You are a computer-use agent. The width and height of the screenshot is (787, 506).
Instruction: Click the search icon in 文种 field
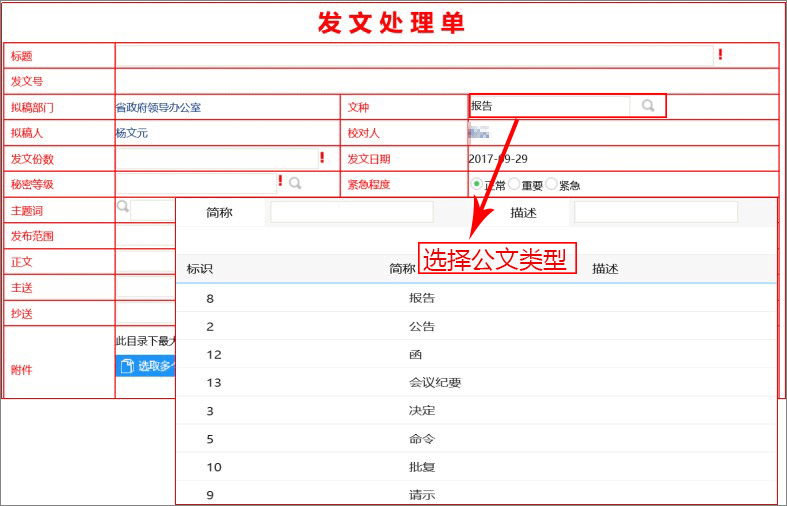pos(647,105)
